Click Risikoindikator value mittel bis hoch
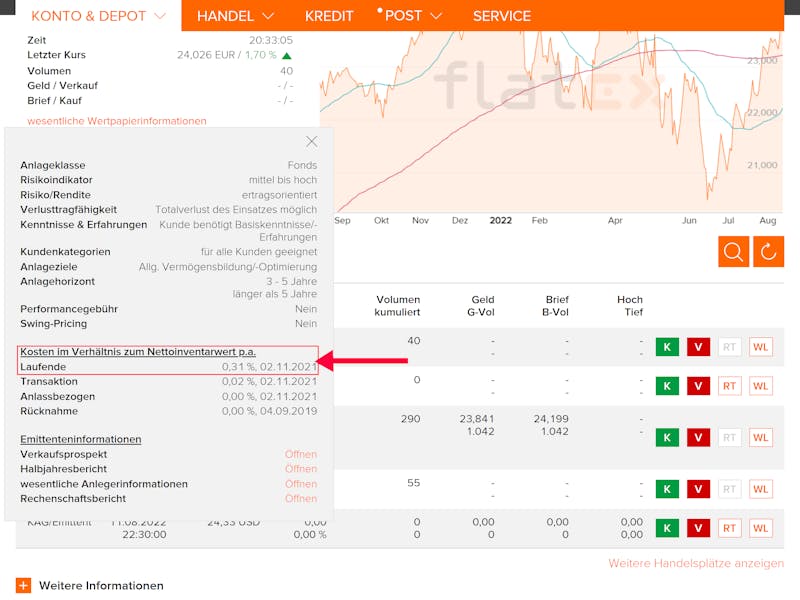Viewport: 800px width, 600px height. [283, 180]
